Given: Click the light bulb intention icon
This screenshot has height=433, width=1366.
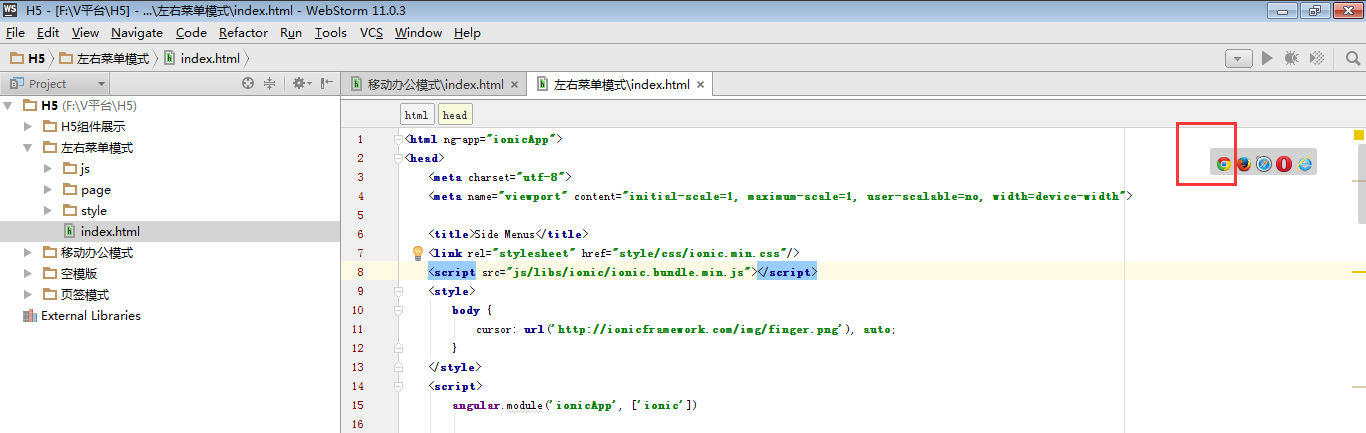Looking at the screenshot, I should [419, 253].
